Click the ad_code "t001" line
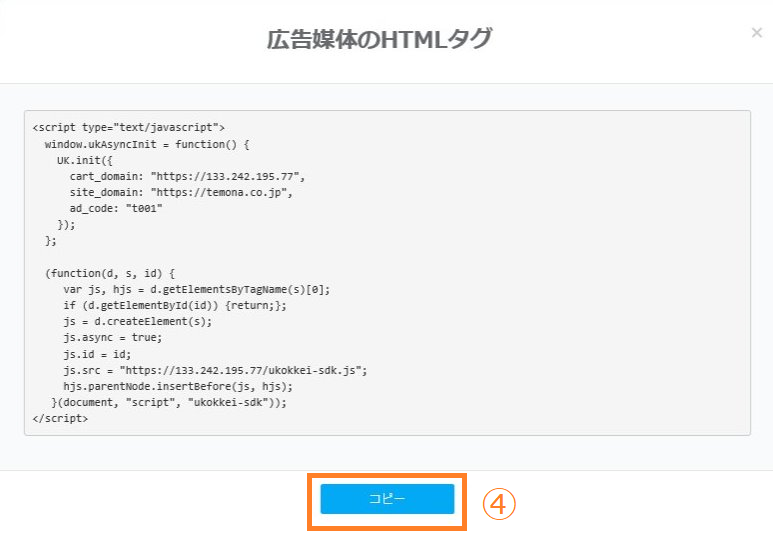The image size is (775, 541). coord(116,208)
